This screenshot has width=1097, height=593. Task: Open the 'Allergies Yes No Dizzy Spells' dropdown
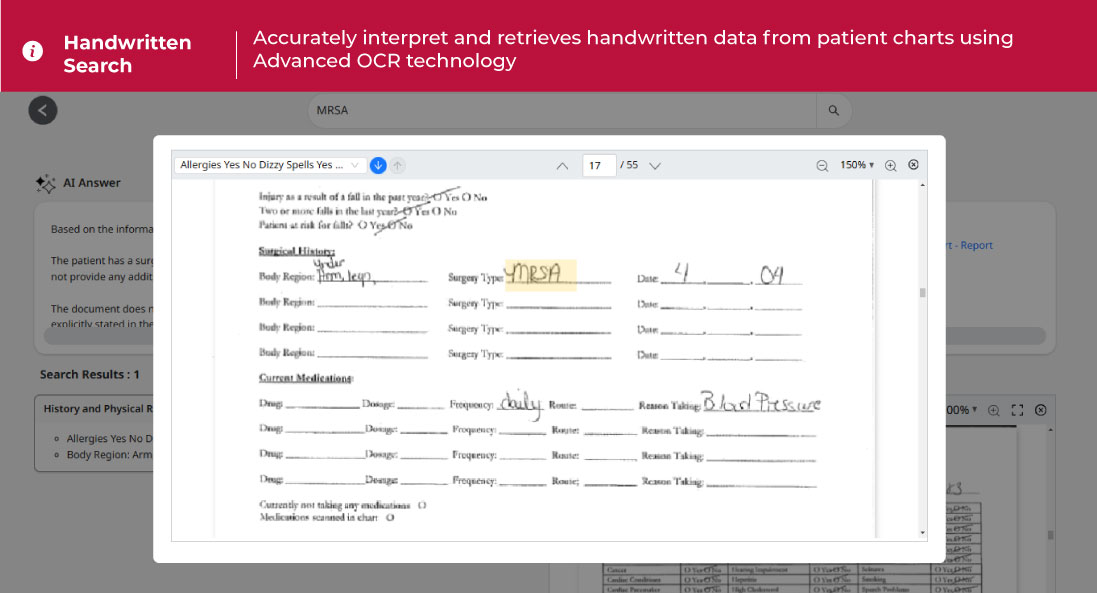(270, 165)
